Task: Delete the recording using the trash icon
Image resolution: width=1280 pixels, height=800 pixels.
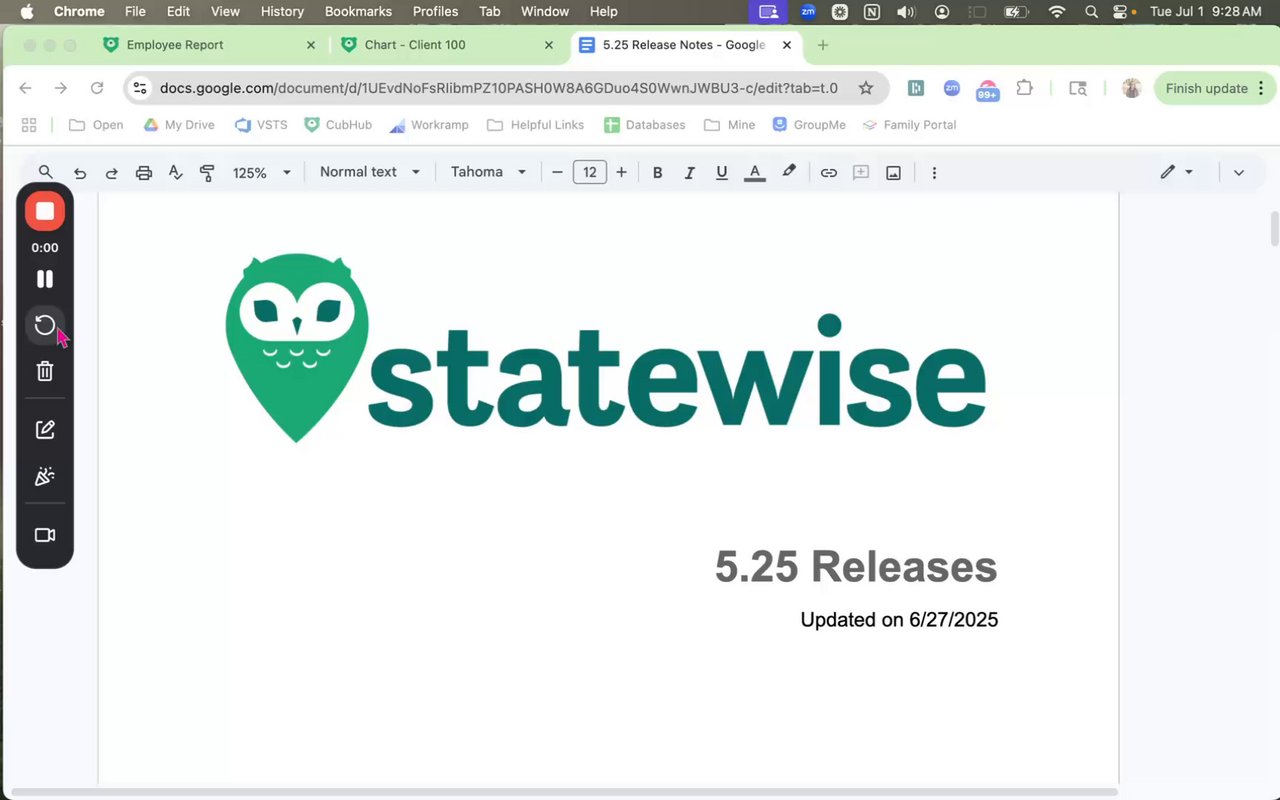Action: click(45, 371)
